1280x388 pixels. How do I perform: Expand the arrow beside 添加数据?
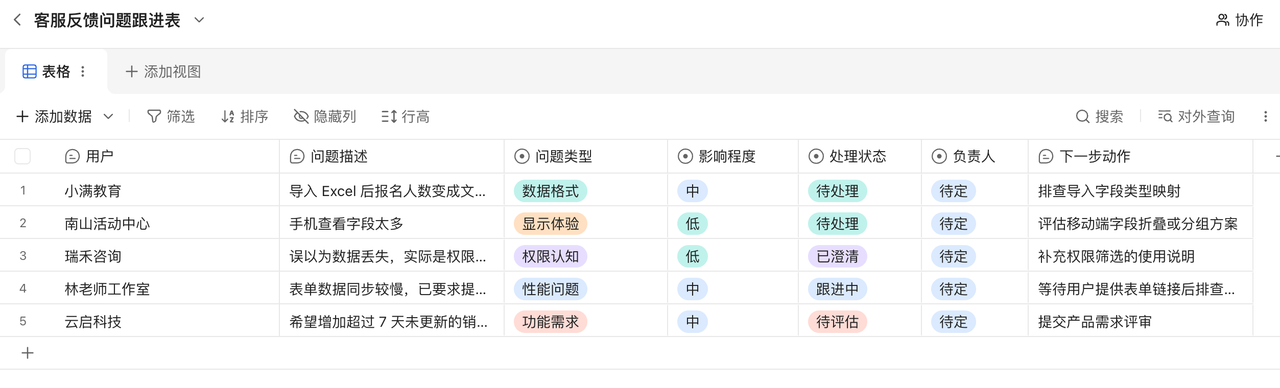click(x=108, y=117)
